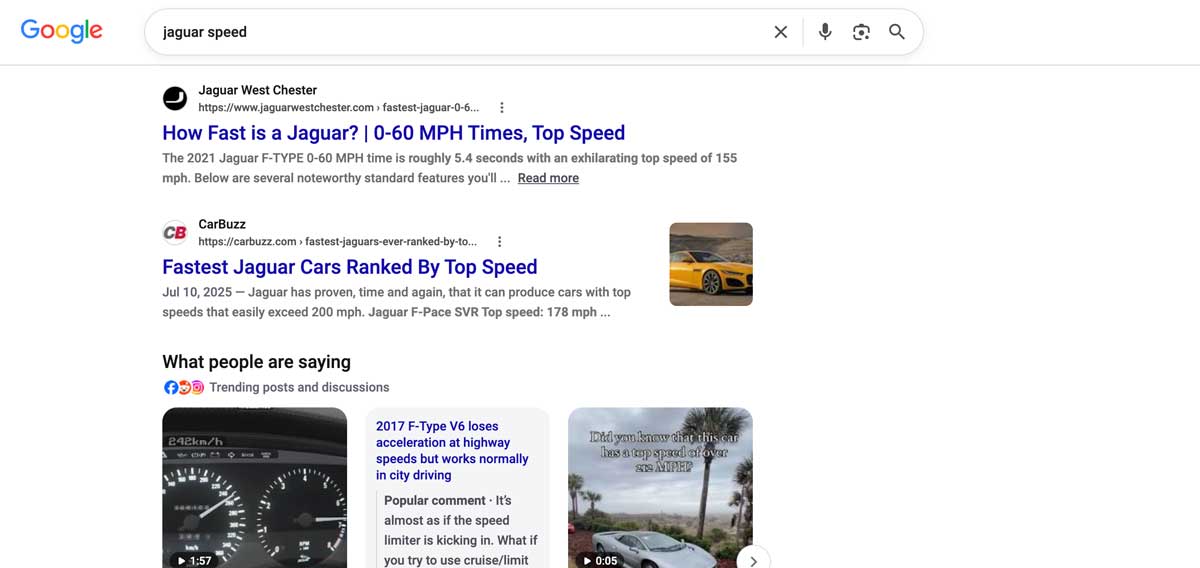Screen dimensions: 1200x568
Task: Click the carbuzz.com URL text
Action: click(x=337, y=241)
